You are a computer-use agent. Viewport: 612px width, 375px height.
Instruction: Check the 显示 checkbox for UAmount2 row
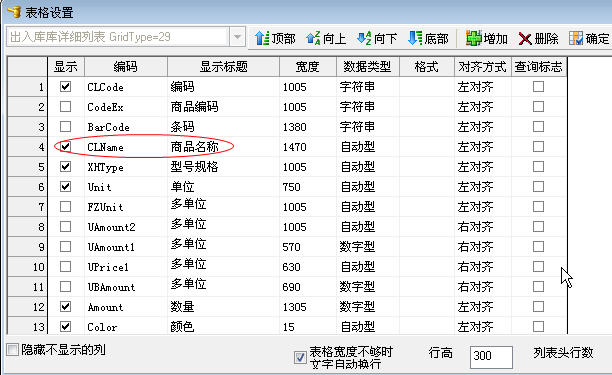pyautogui.click(x=66, y=227)
